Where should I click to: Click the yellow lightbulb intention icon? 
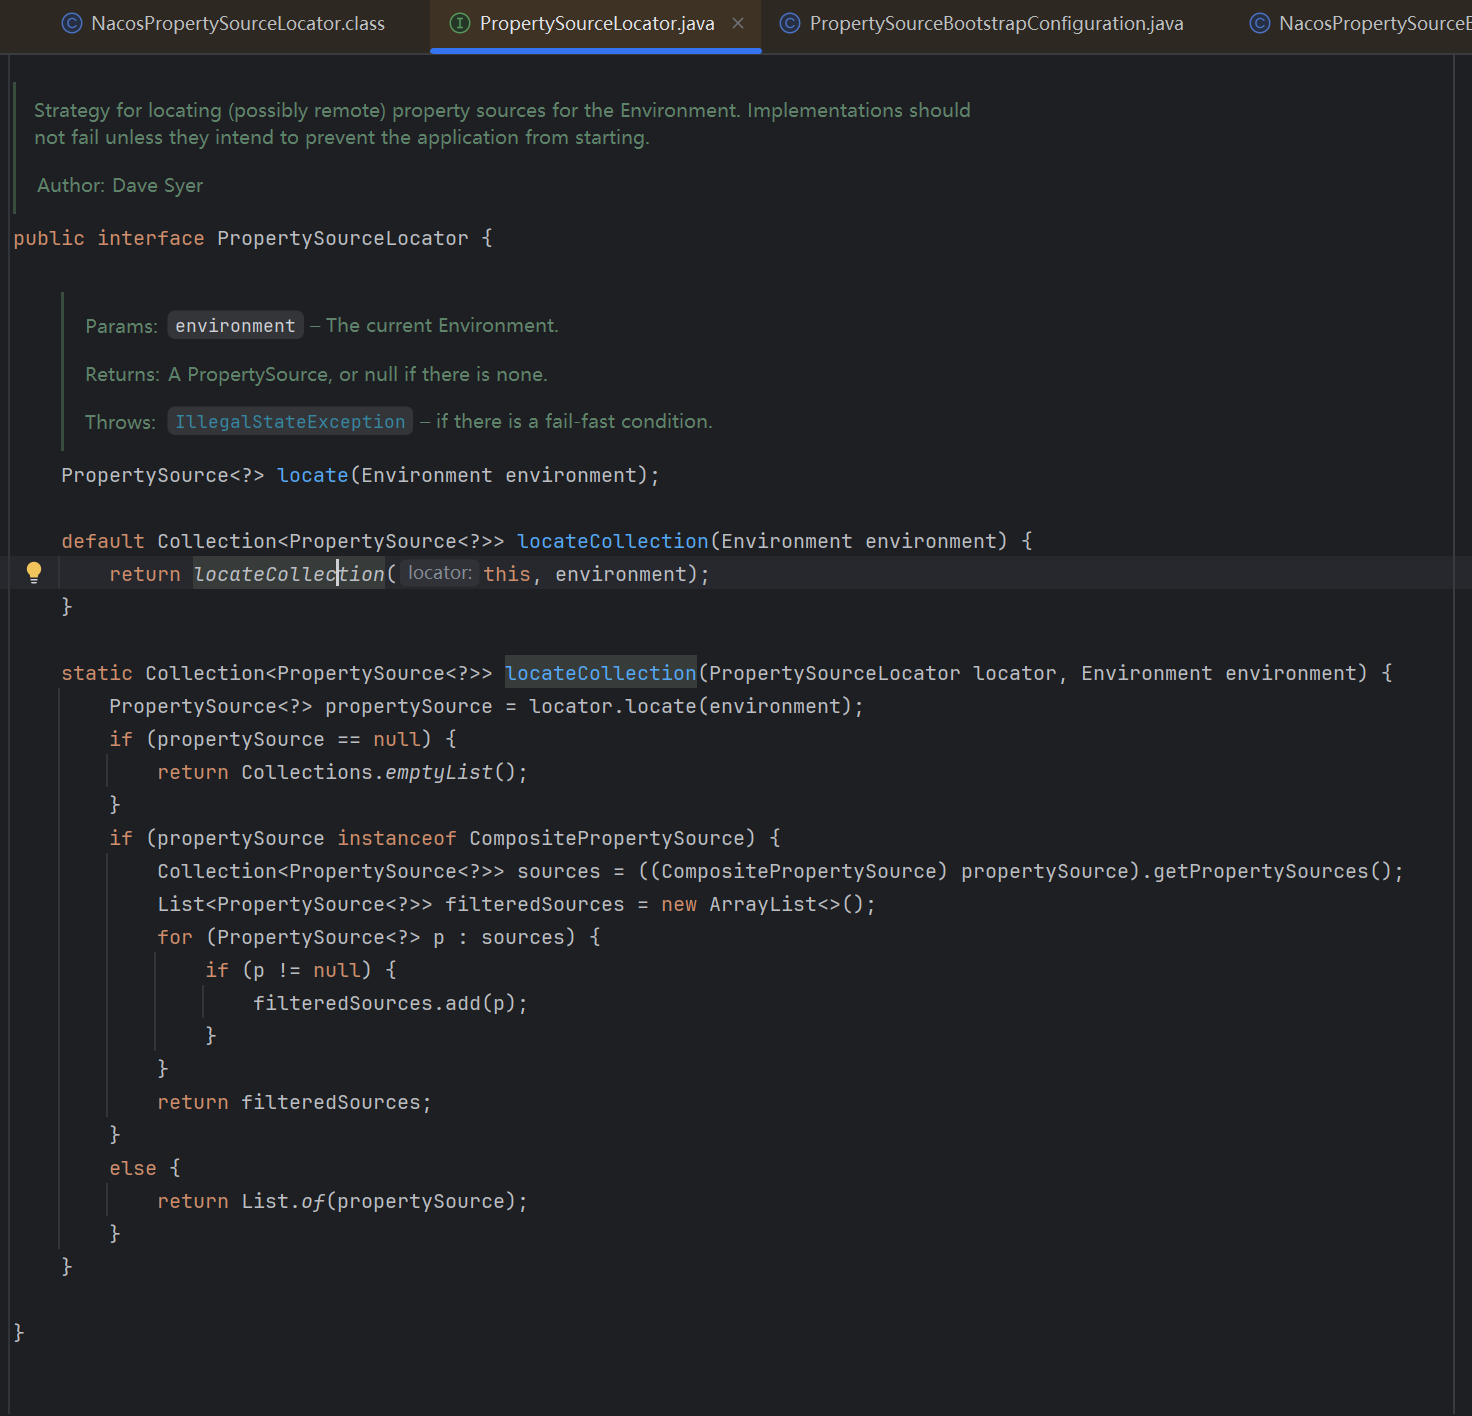34,572
